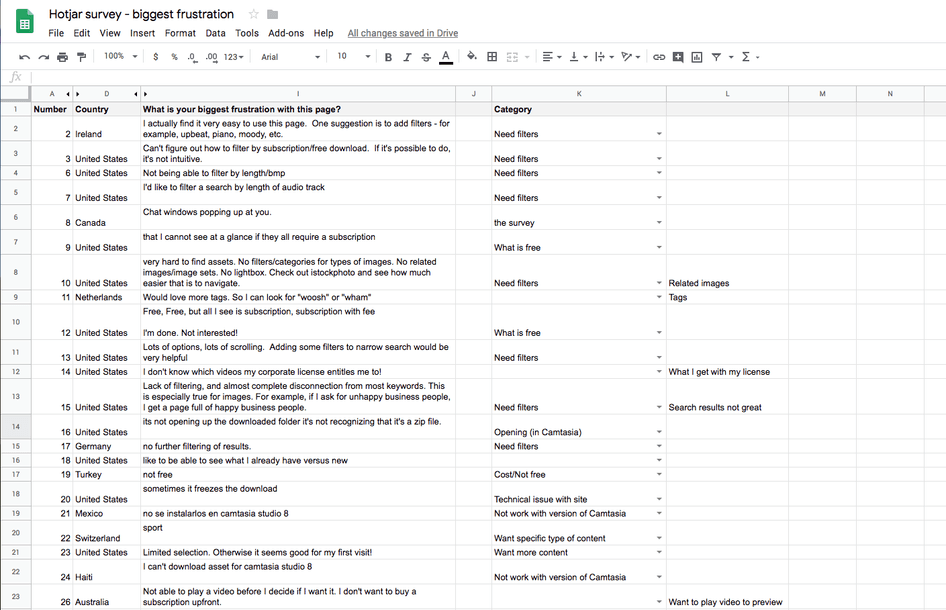
Task: Click the Insert chart icon
Action: (697, 57)
